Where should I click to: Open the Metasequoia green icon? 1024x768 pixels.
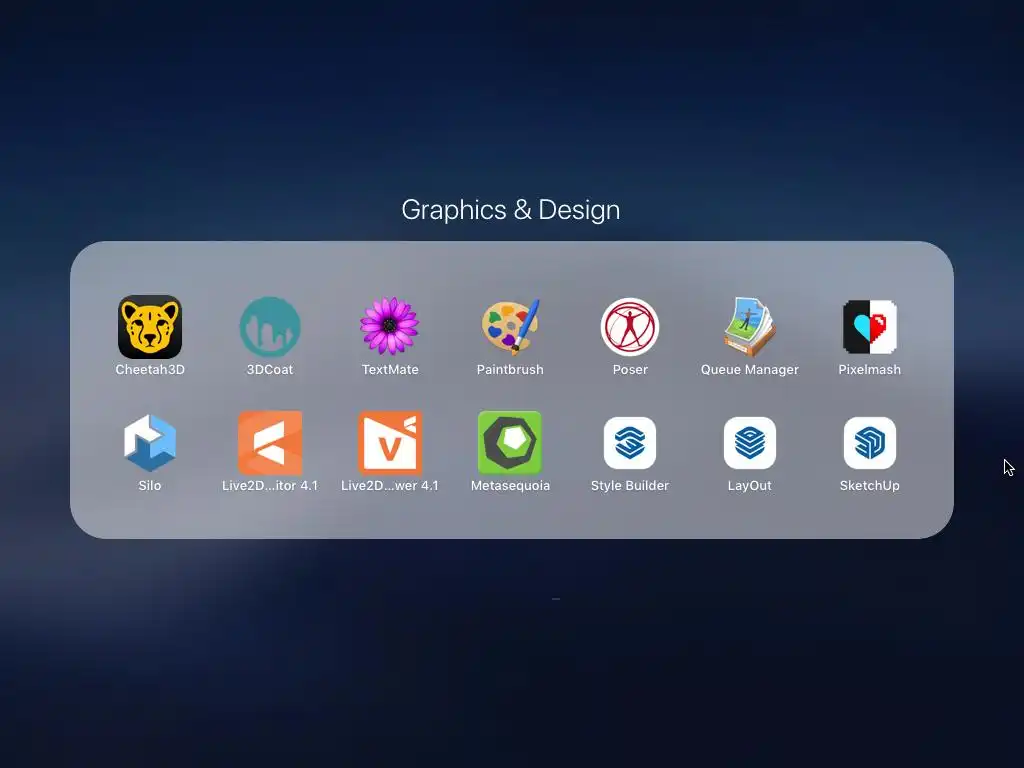pyautogui.click(x=510, y=443)
